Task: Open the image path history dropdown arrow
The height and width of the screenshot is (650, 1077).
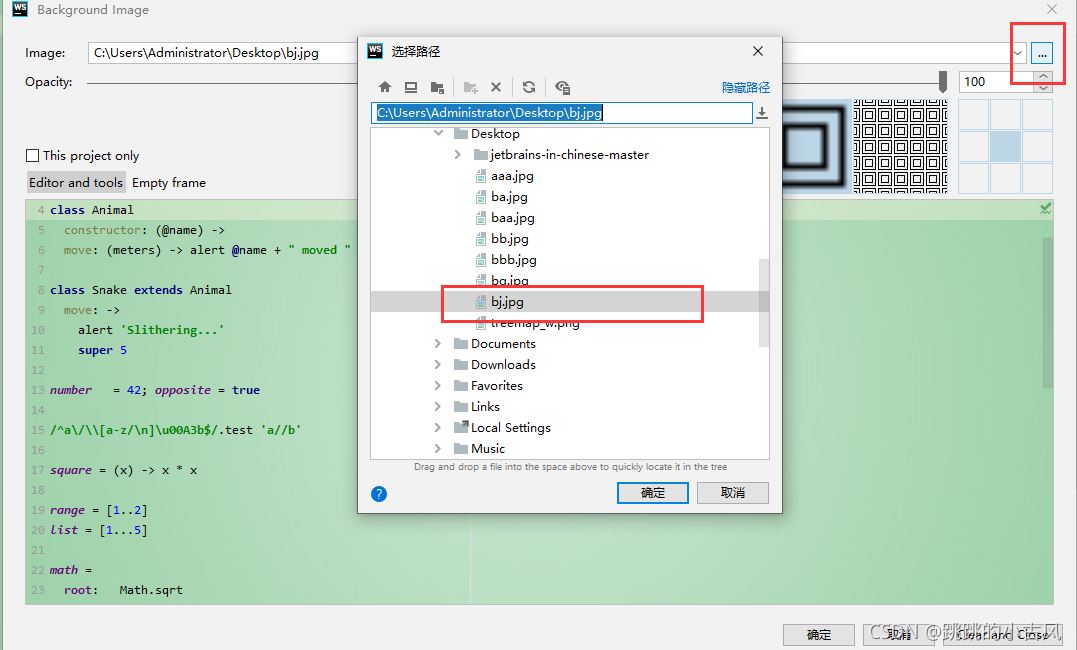Action: [1017, 51]
